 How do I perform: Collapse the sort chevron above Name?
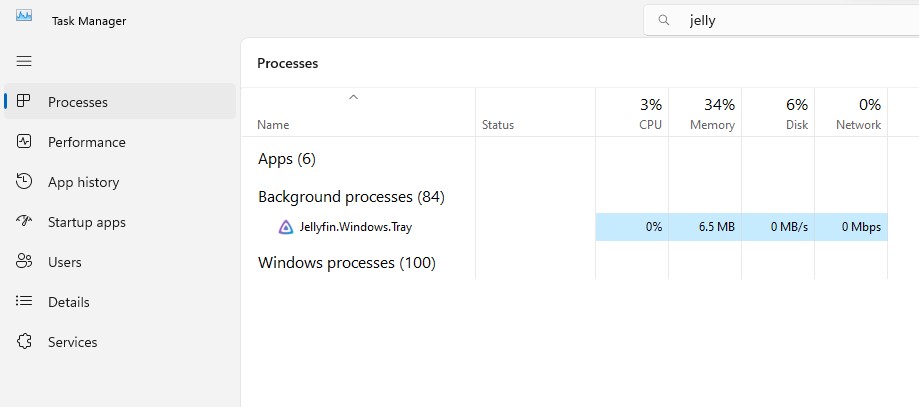(x=353, y=98)
